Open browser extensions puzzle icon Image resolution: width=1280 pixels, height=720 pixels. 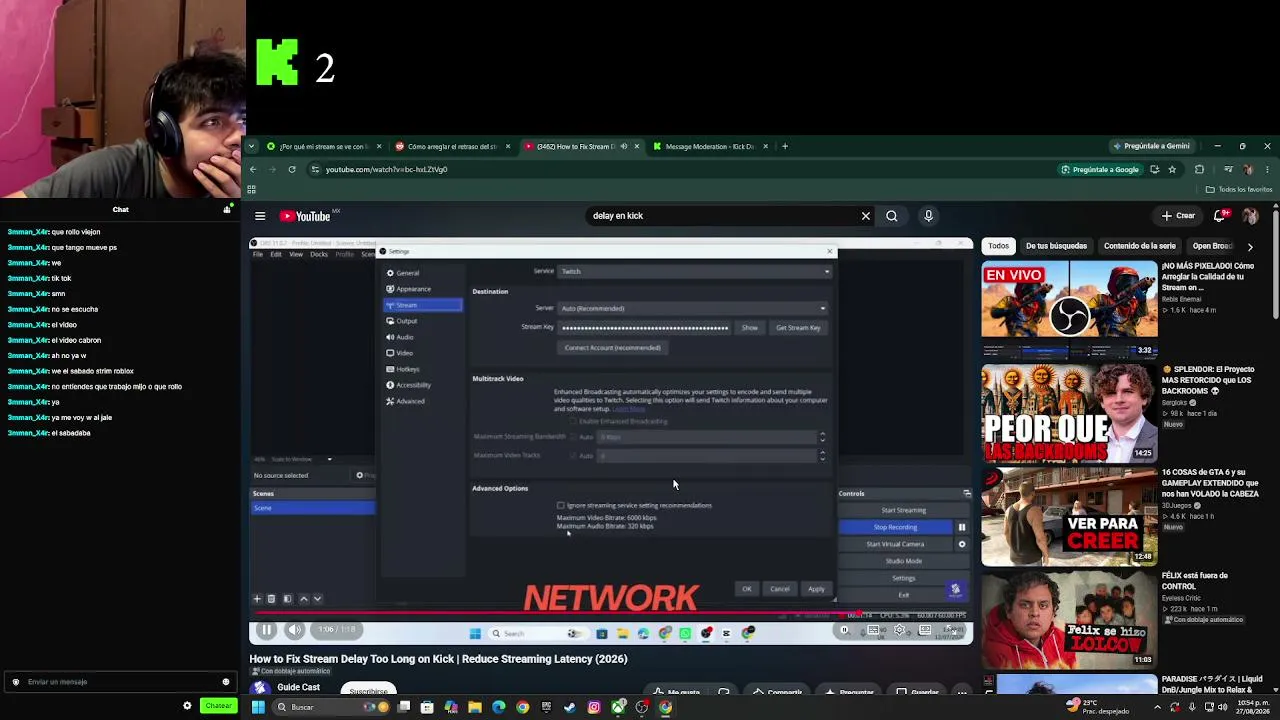tap(1199, 169)
